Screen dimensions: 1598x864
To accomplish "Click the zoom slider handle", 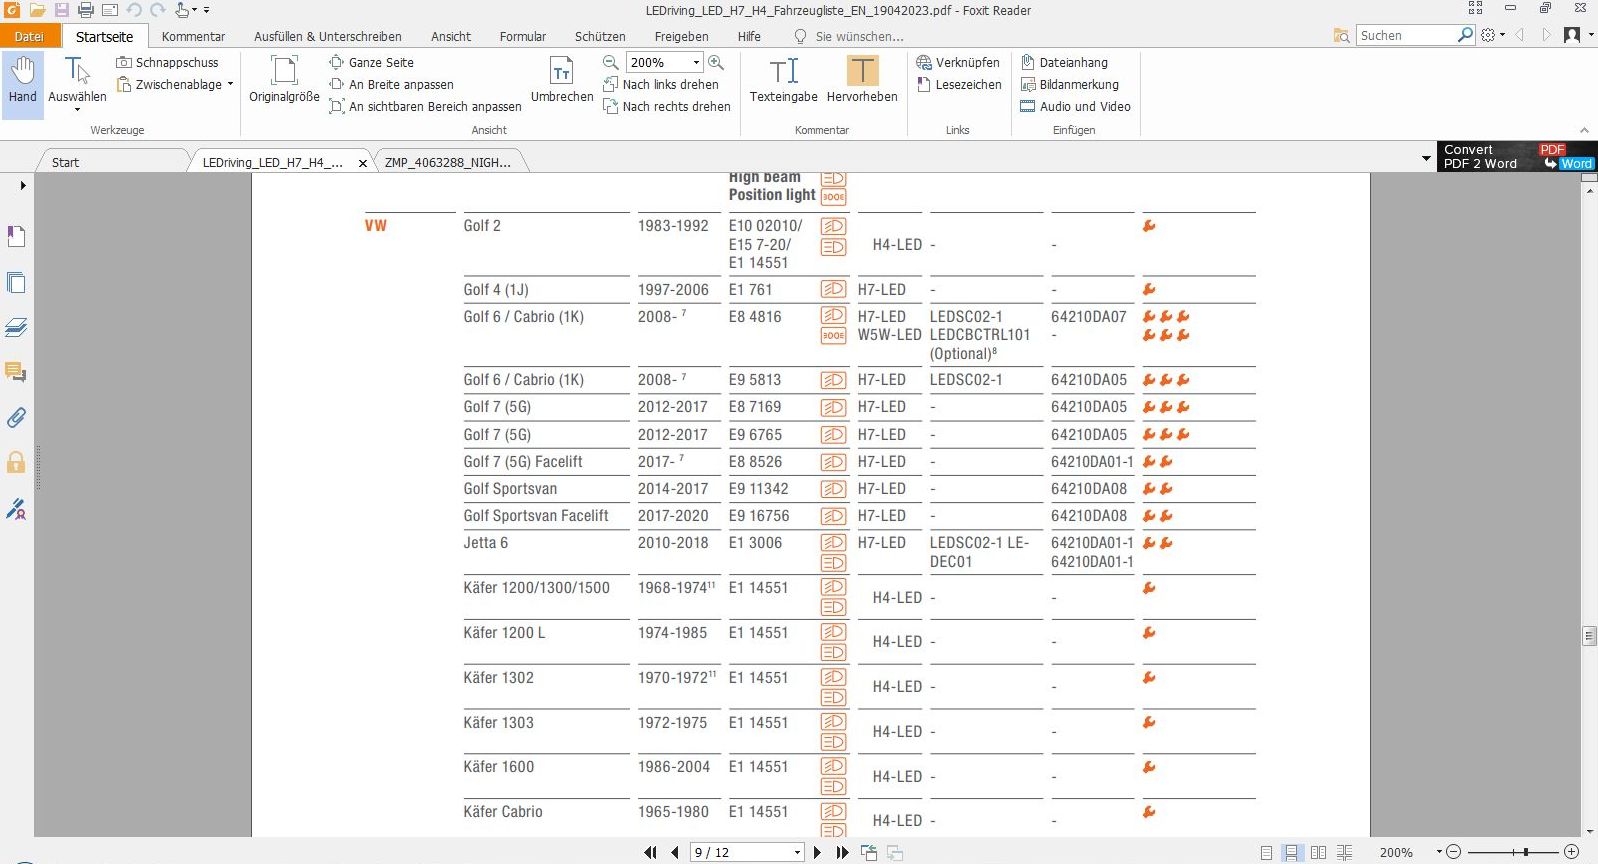I will click(1526, 852).
